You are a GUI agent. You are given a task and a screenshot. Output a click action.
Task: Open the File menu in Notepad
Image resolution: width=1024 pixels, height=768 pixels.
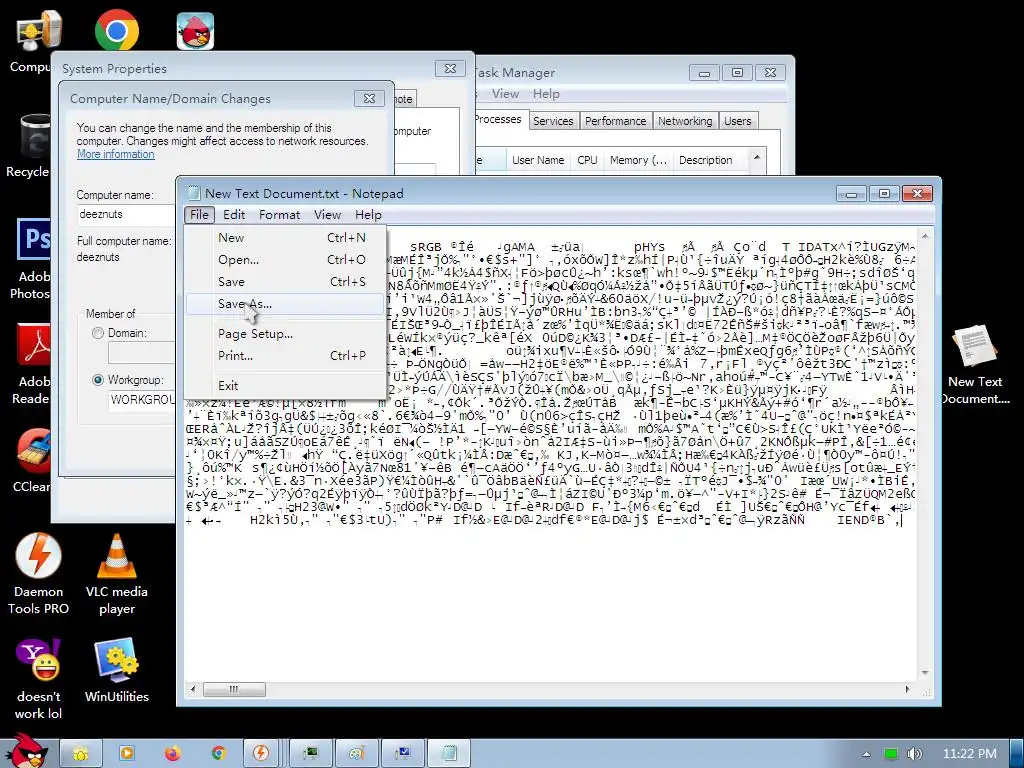tap(199, 214)
